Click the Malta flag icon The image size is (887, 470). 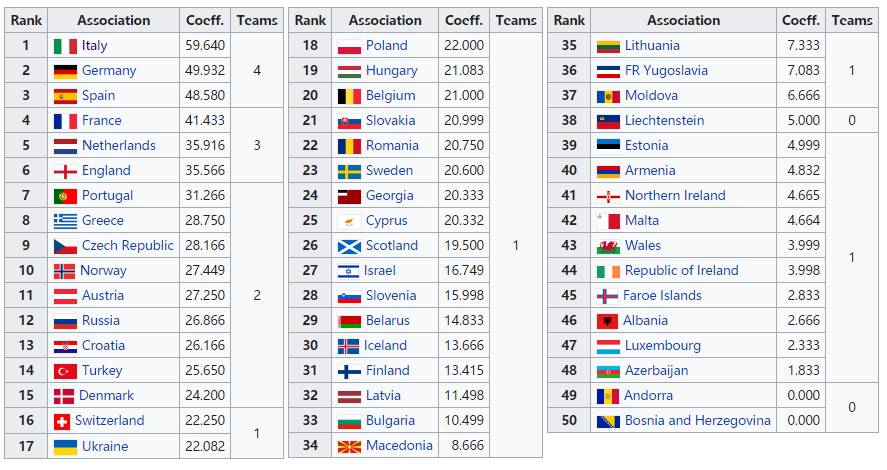click(x=607, y=221)
